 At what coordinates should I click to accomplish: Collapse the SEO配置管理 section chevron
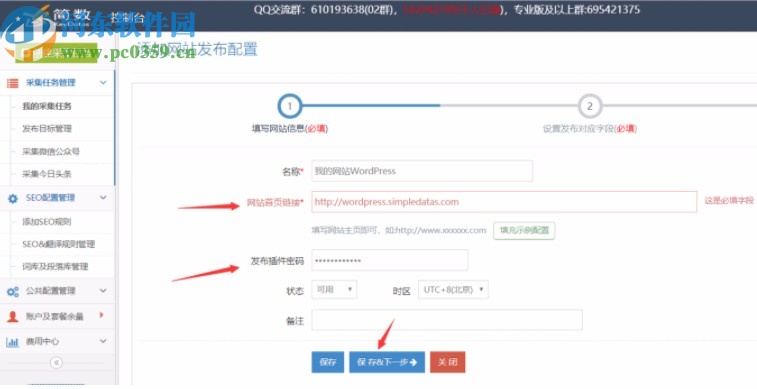point(103,197)
